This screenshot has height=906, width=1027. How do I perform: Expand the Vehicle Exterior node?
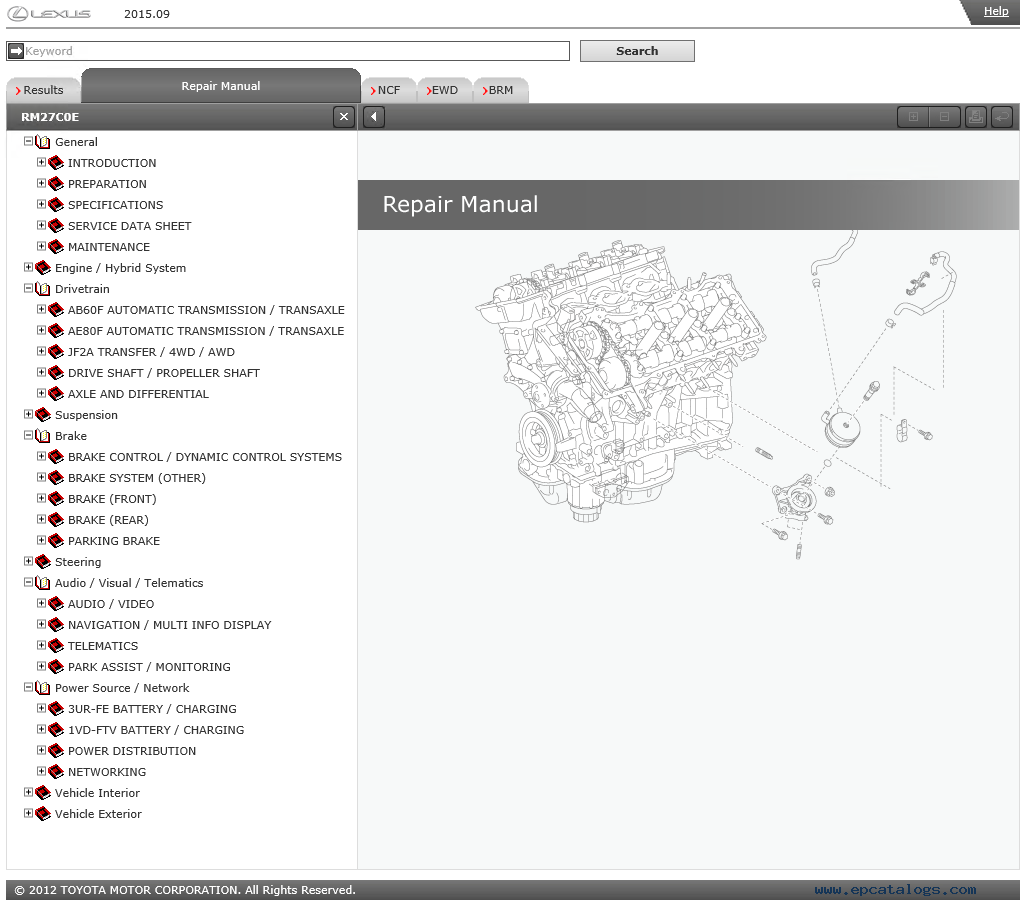pyautogui.click(x=28, y=812)
